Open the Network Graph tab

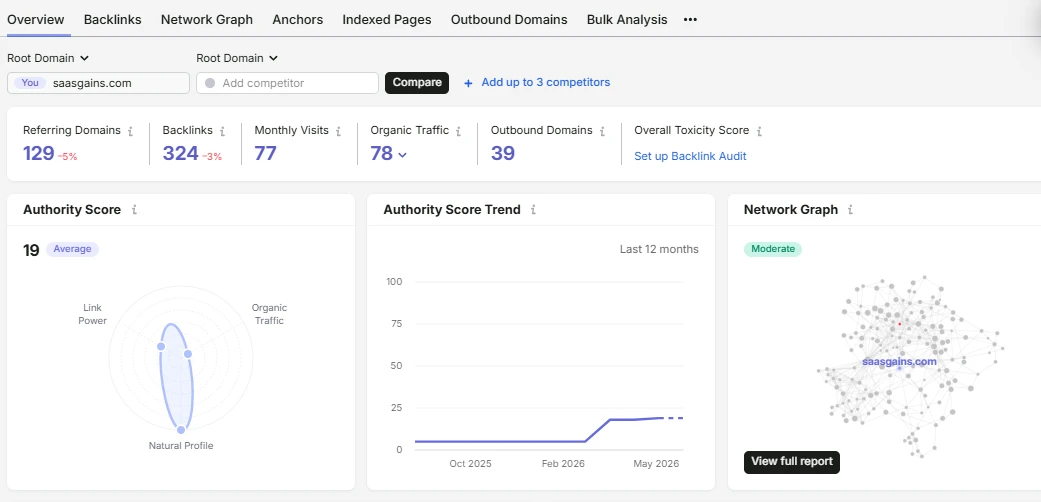pyautogui.click(x=206, y=19)
